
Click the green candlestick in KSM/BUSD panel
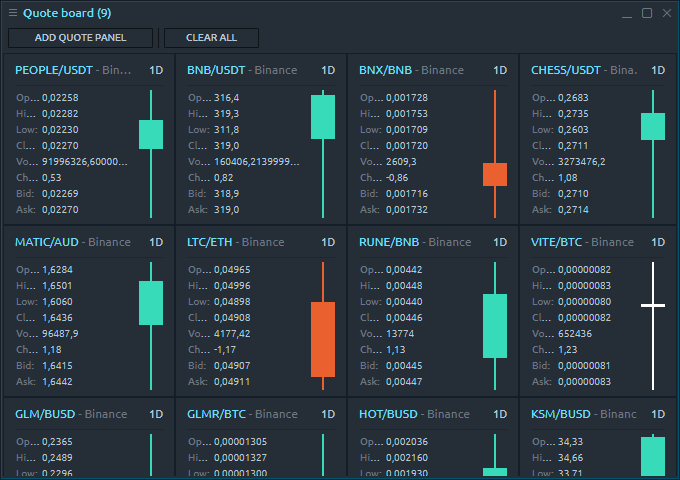point(653,456)
